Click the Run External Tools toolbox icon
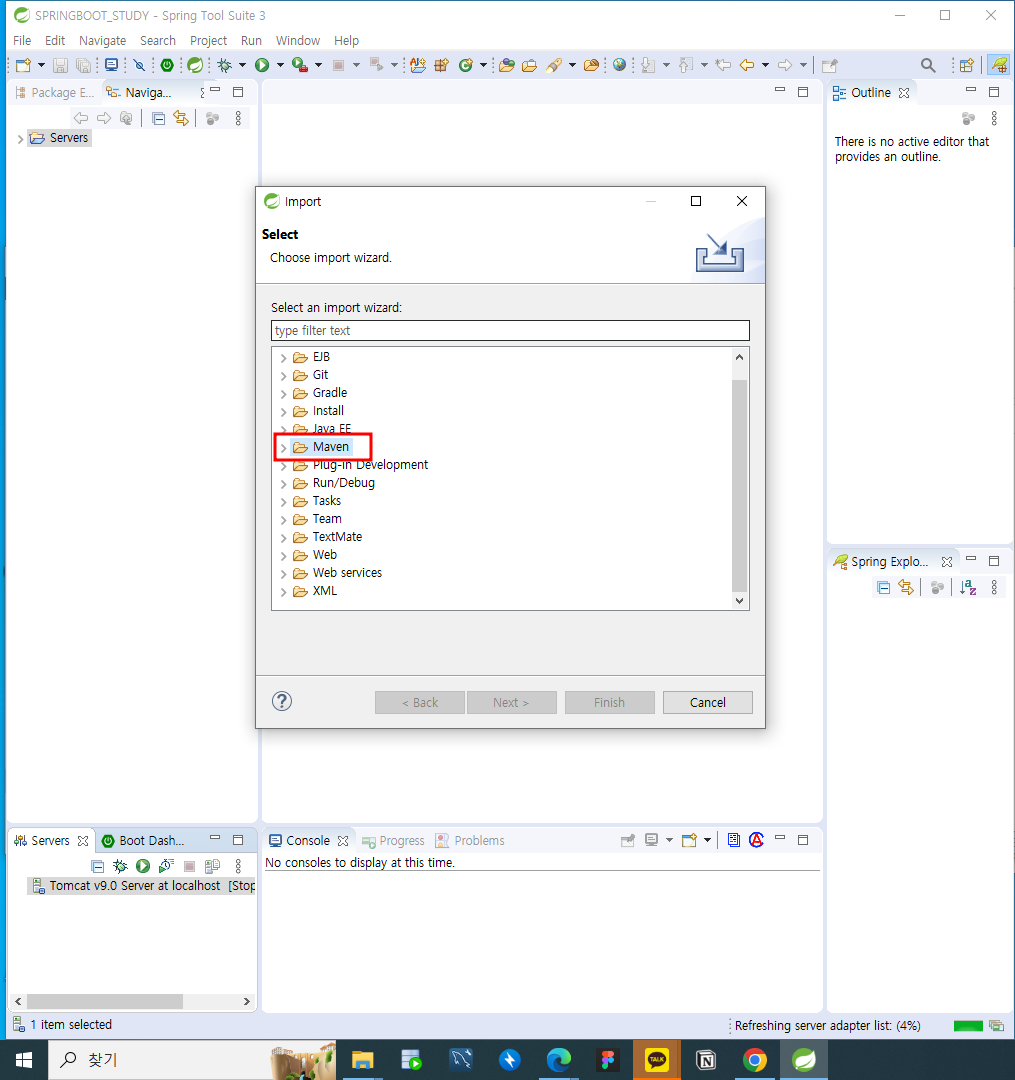The image size is (1015, 1080). click(300, 65)
